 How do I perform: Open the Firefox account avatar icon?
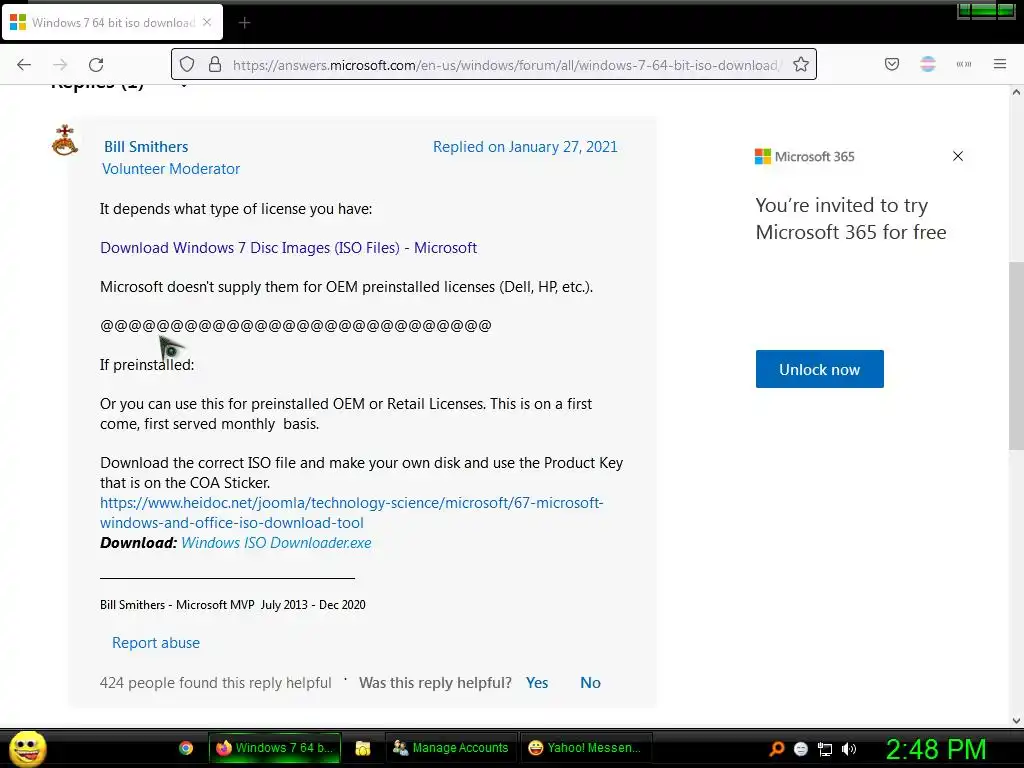point(928,64)
